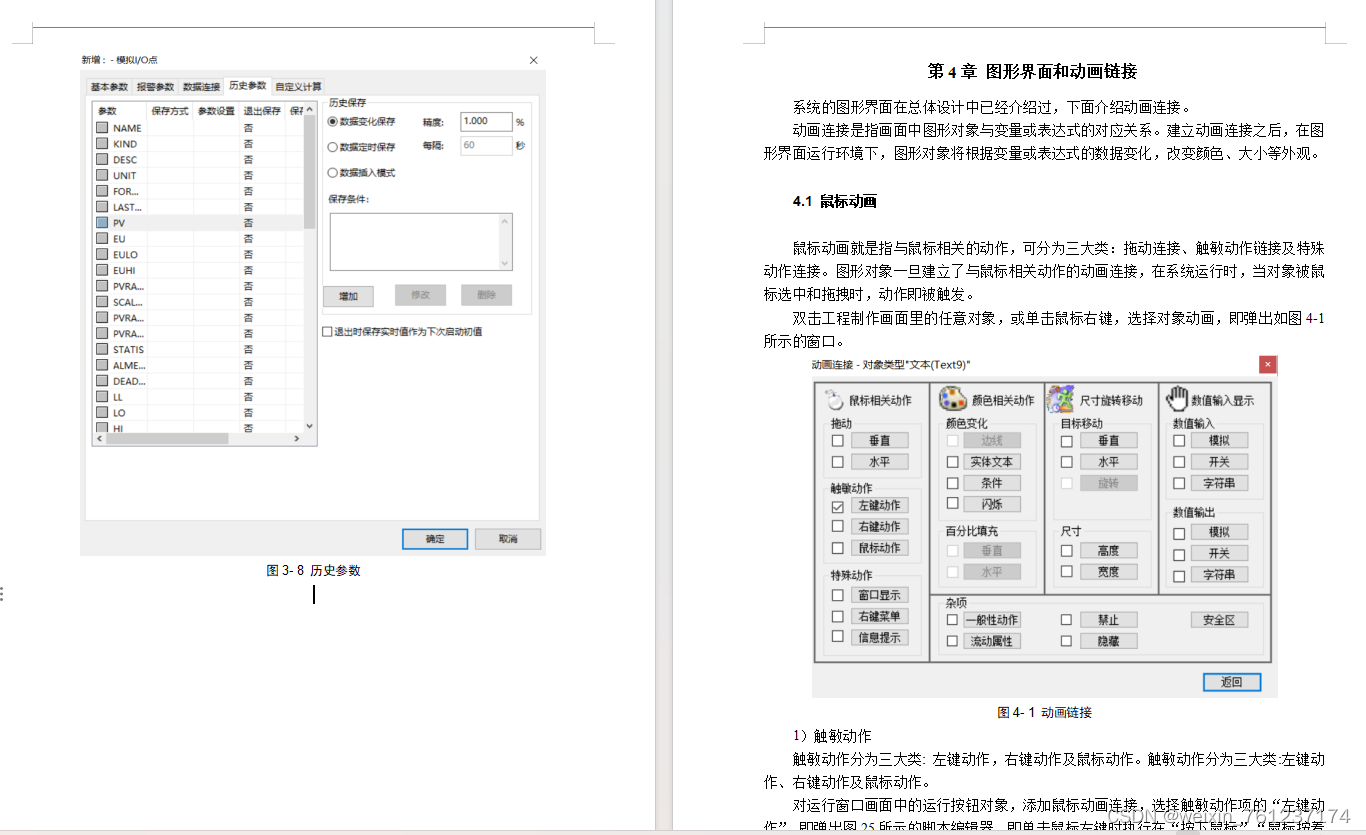This screenshot has width=1366, height=835.
Task: Click the paint palette icon of 颜色相关动作
Action: click(952, 399)
